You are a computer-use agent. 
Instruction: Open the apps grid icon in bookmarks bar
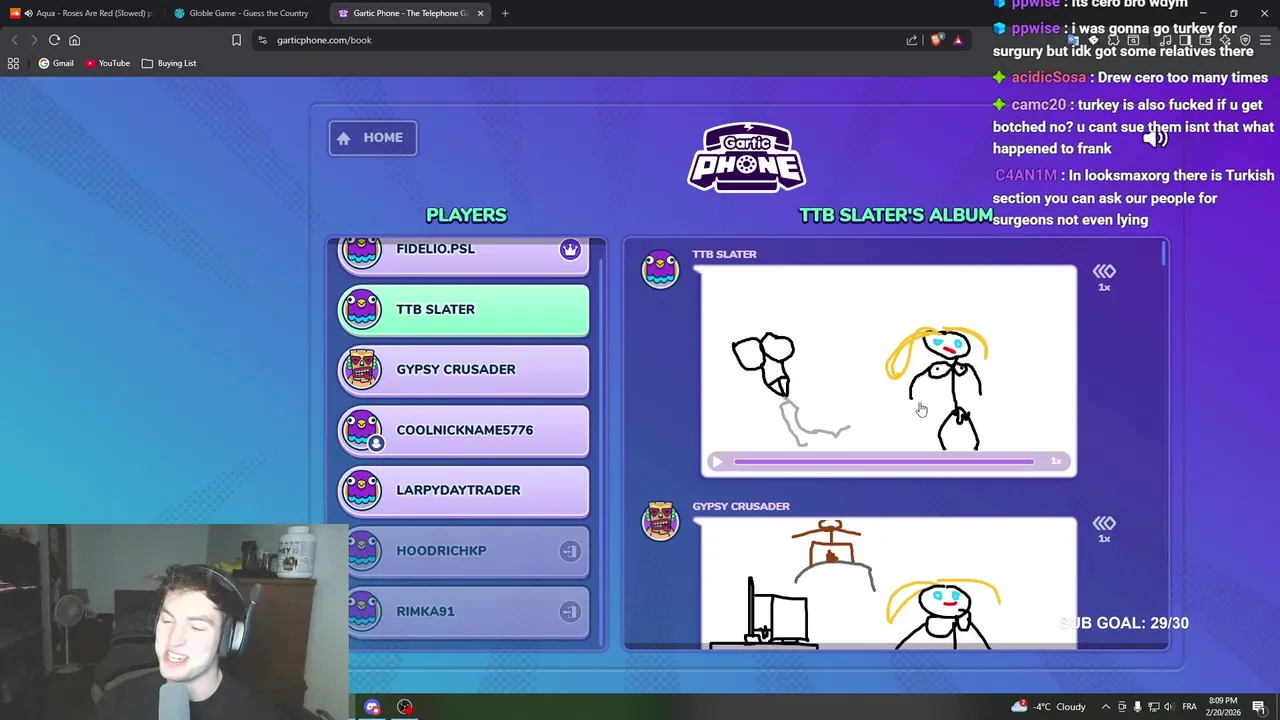[x=13, y=63]
